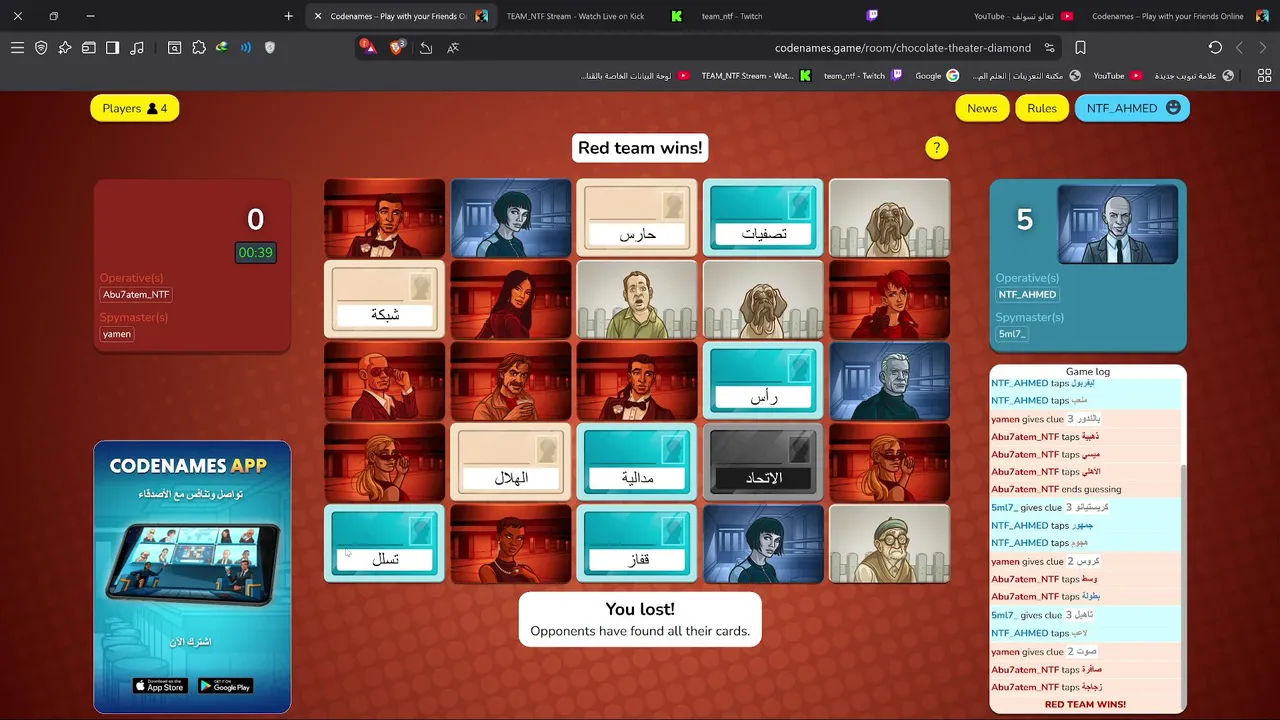Click the تصفيات word card

(763, 218)
